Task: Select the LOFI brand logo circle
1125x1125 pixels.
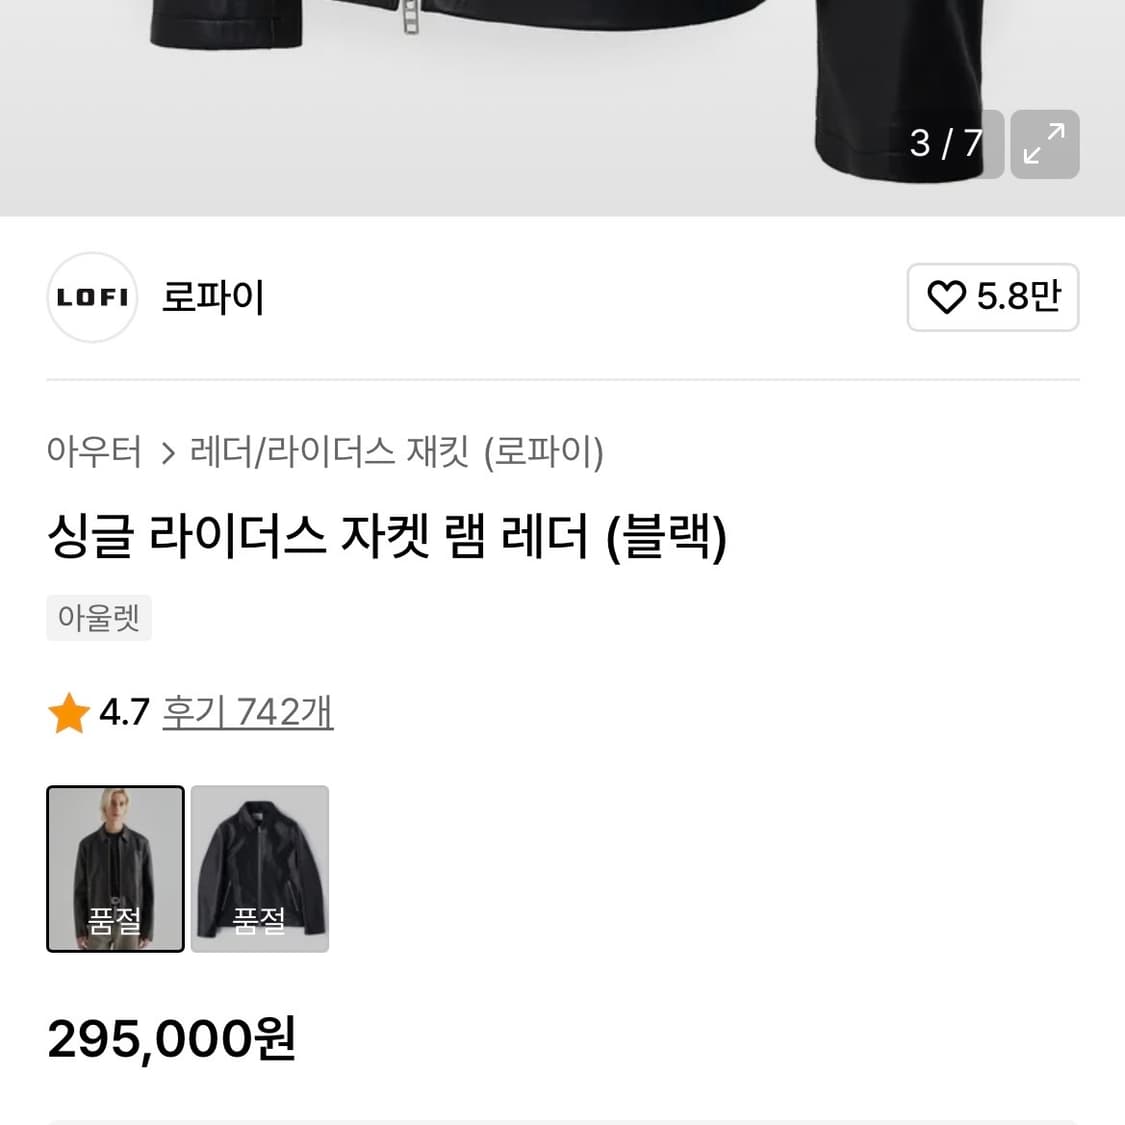Action: pos(91,297)
